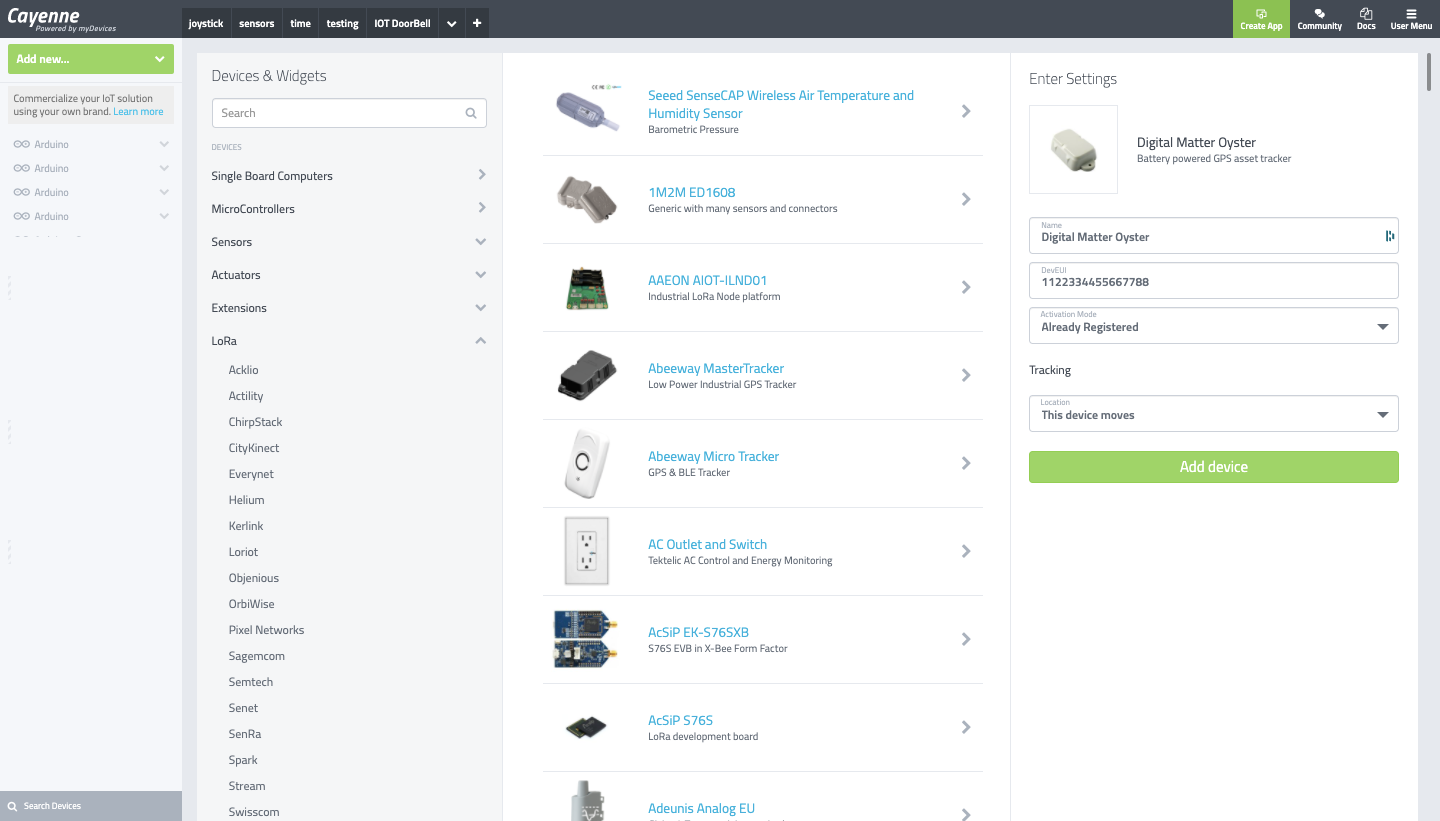The width and height of the screenshot is (1440, 821).
Task: Click the DevEUI input field
Action: point(1213,280)
